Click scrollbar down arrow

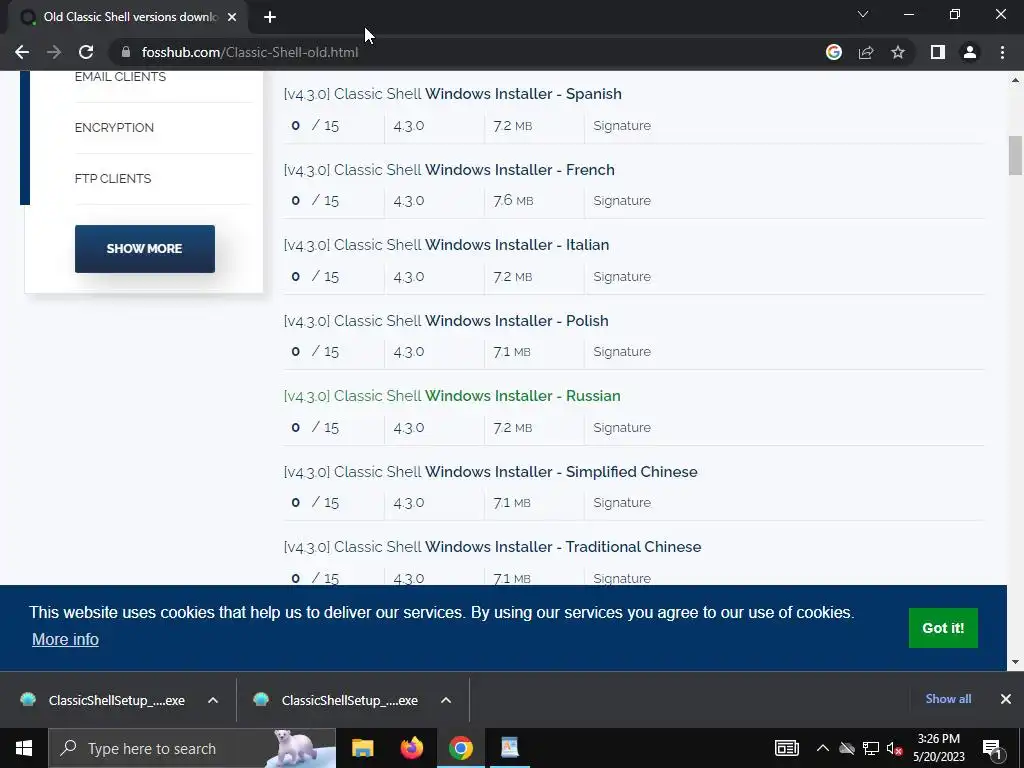click(x=1015, y=662)
